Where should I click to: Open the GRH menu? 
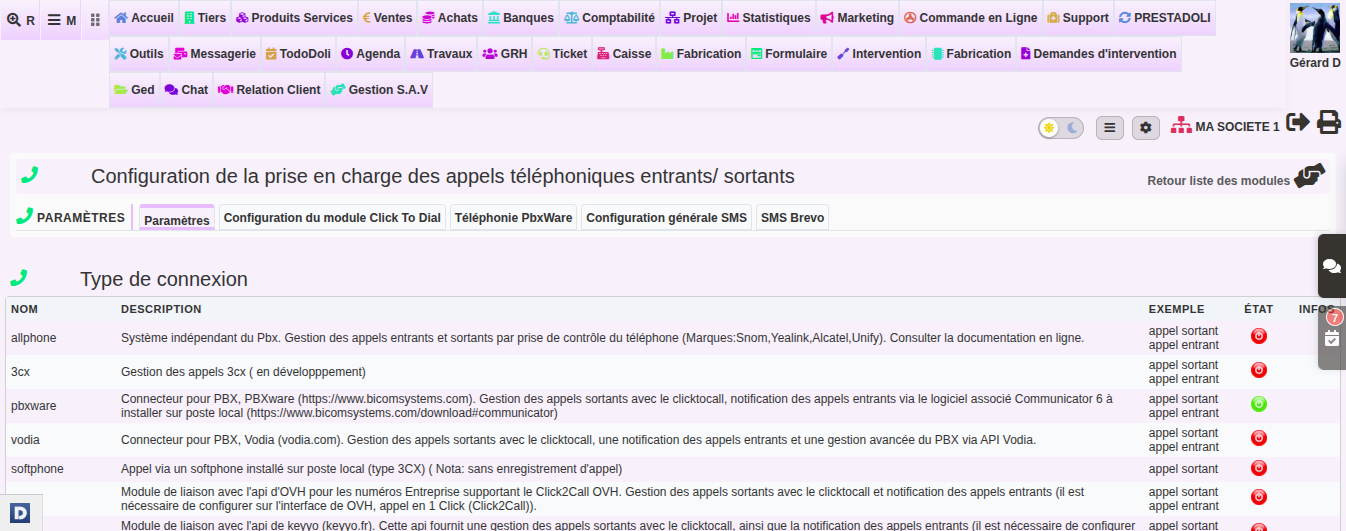[x=505, y=54]
